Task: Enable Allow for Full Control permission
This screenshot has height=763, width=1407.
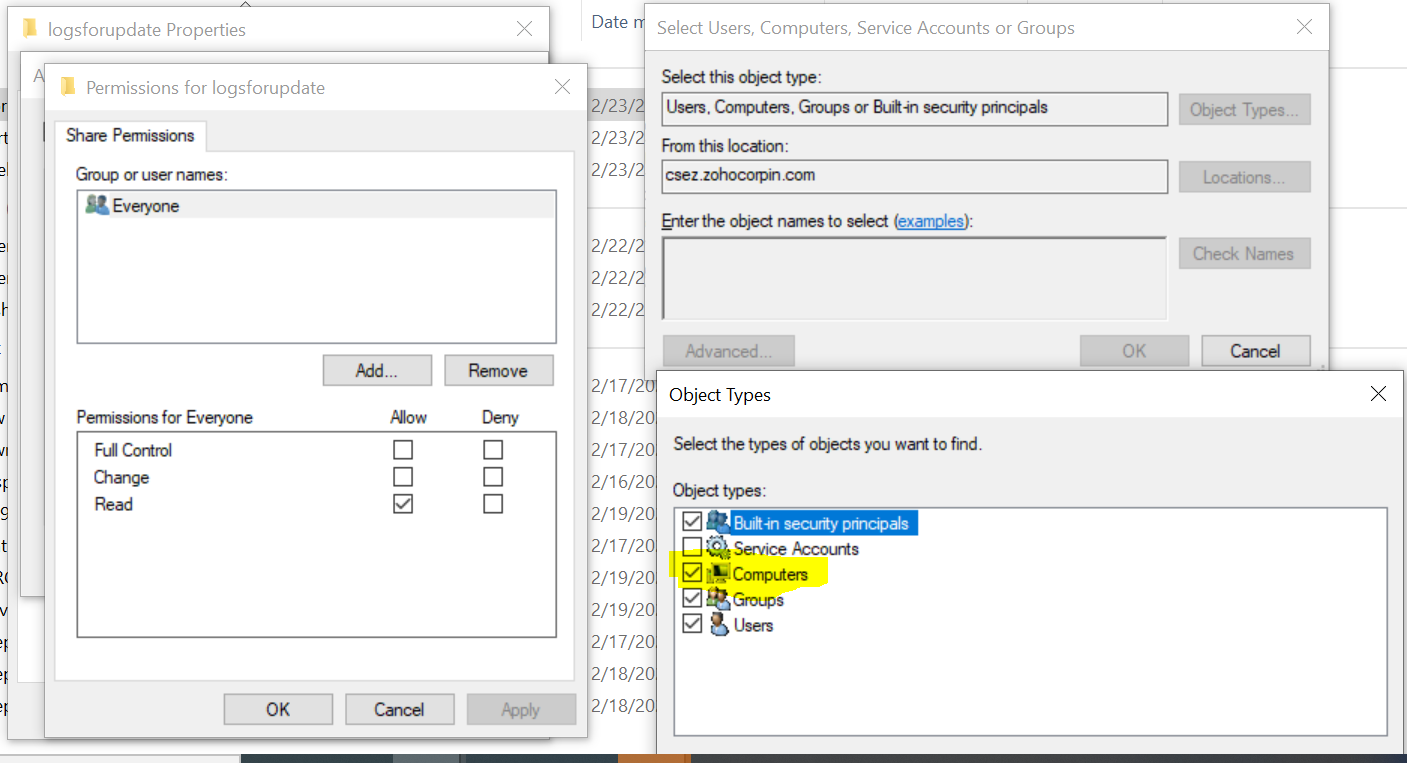Action: click(403, 450)
